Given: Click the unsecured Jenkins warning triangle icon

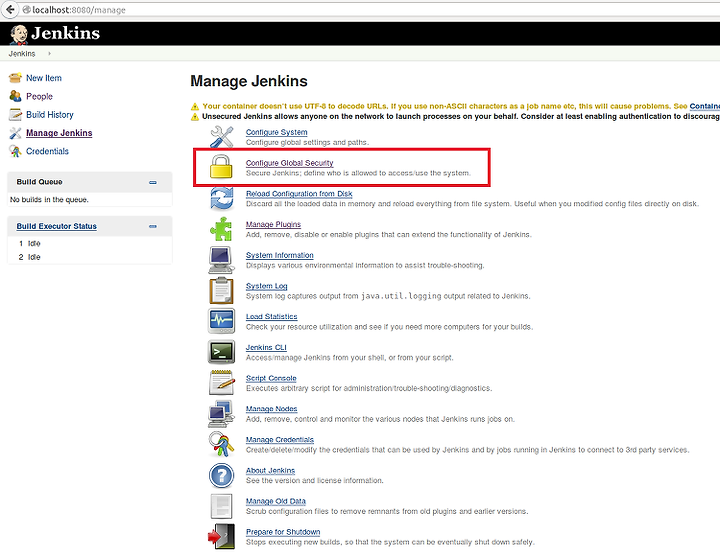Looking at the screenshot, I should (195, 117).
